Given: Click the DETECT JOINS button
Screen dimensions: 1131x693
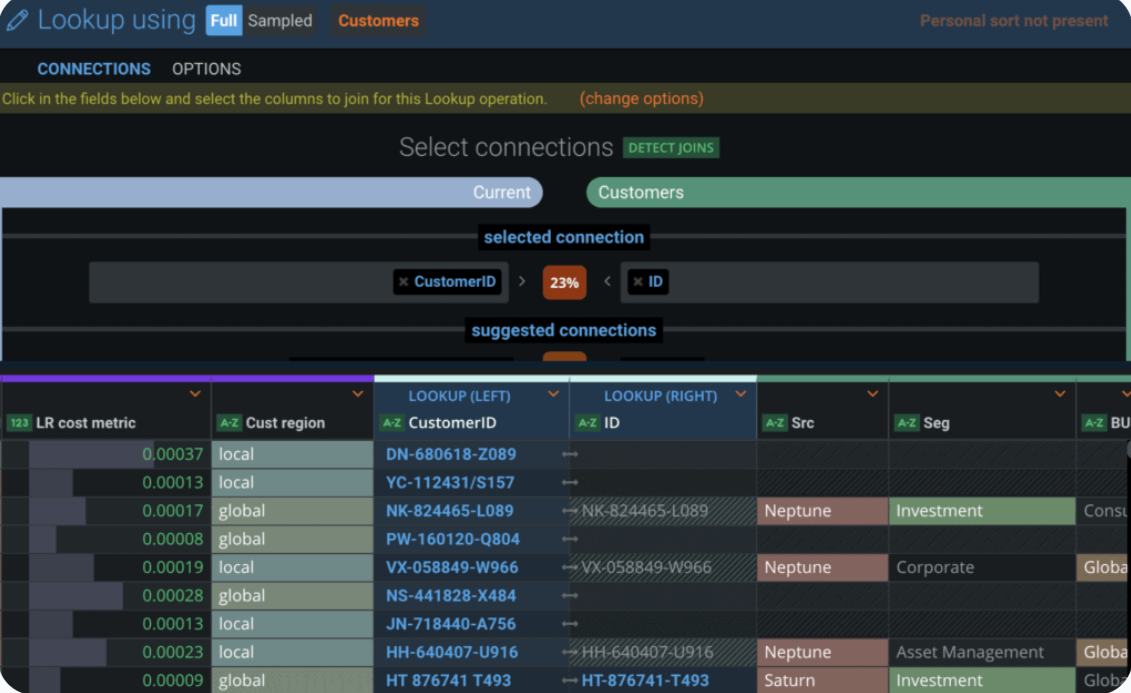Looking at the screenshot, I should point(671,148).
